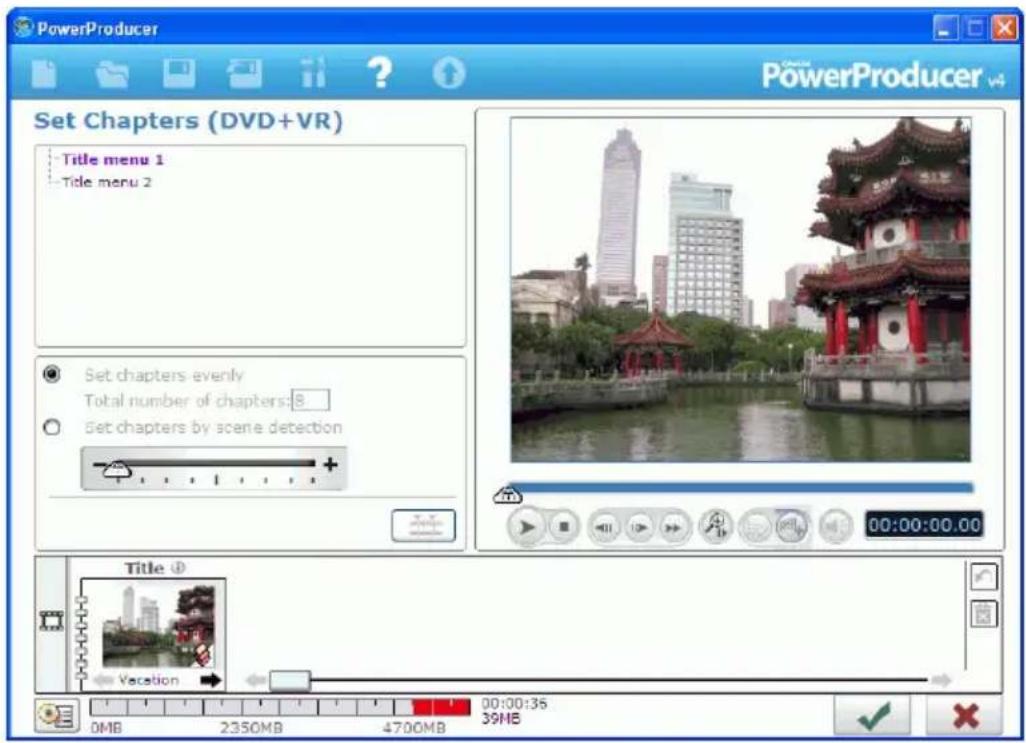Click the gray left arrow beside Vacation
The width and height of the screenshot is (1026, 743).
click(104, 681)
